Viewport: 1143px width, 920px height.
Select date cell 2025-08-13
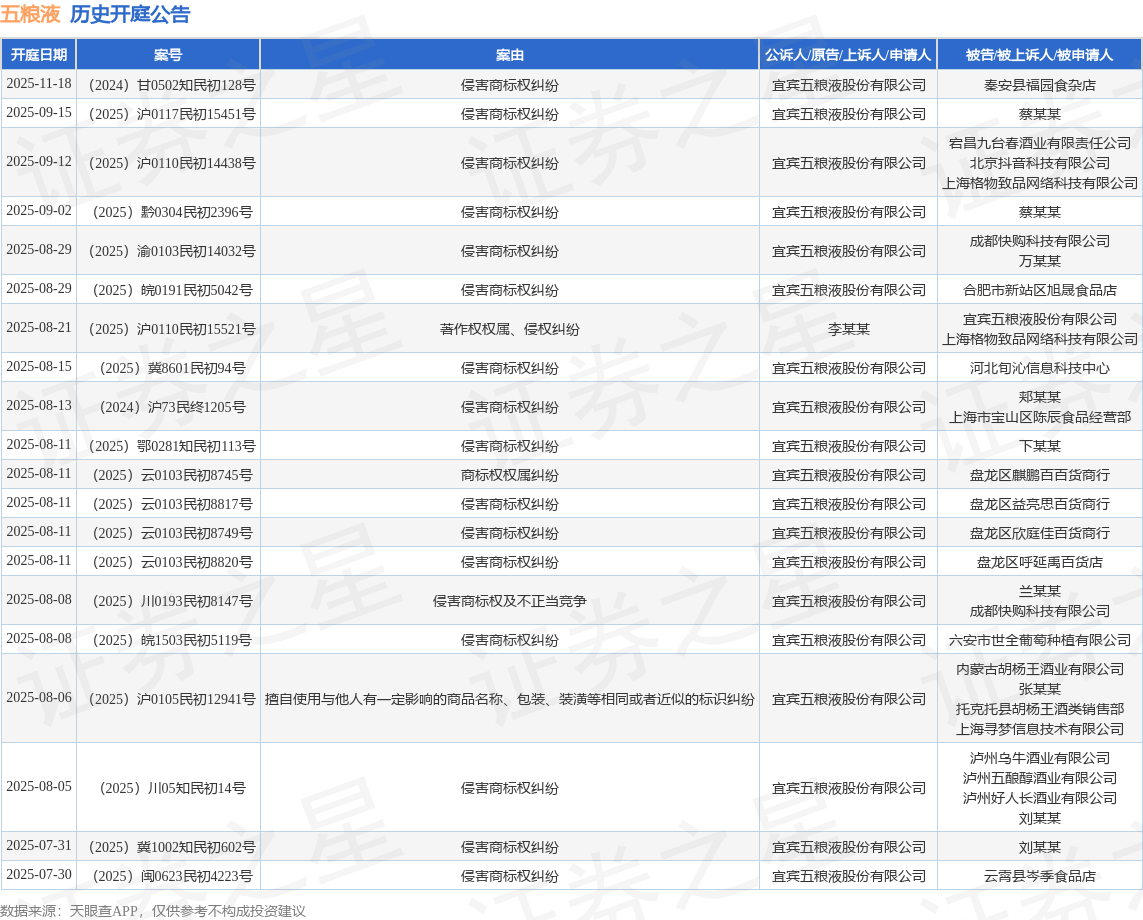pyautogui.click(x=39, y=406)
